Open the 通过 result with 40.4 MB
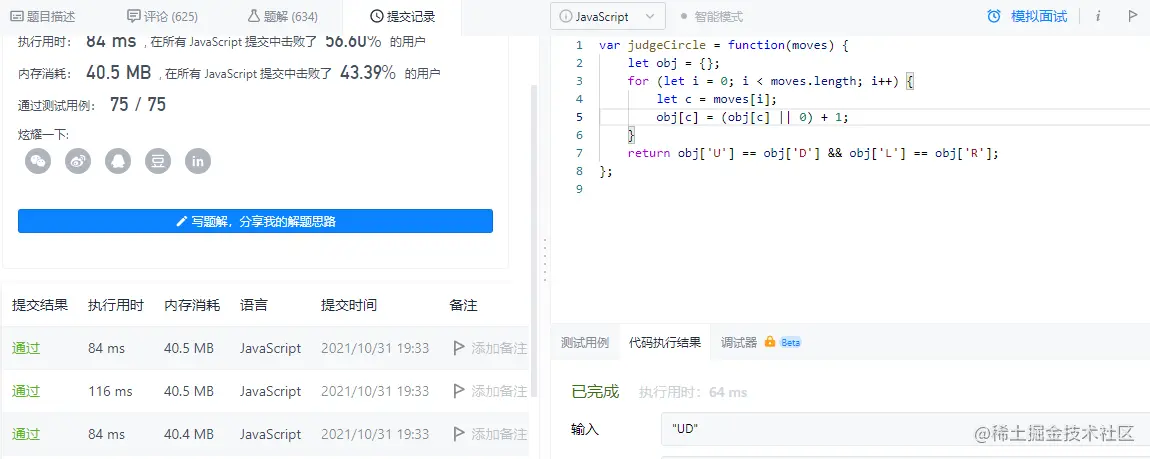Image resolution: width=1150 pixels, height=459 pixels. (26, 434)
